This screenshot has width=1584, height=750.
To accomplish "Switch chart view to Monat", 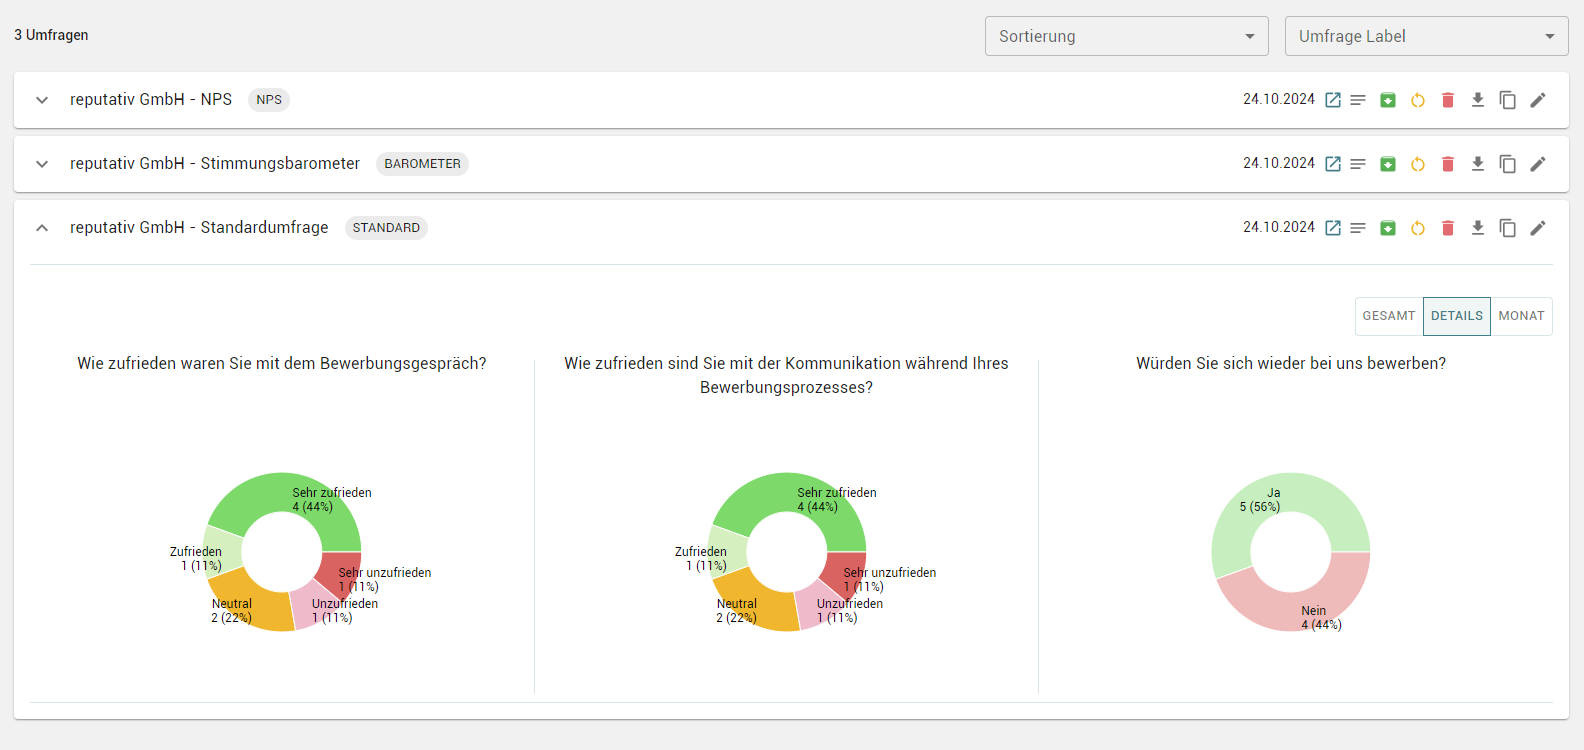I will (1521, 316).
